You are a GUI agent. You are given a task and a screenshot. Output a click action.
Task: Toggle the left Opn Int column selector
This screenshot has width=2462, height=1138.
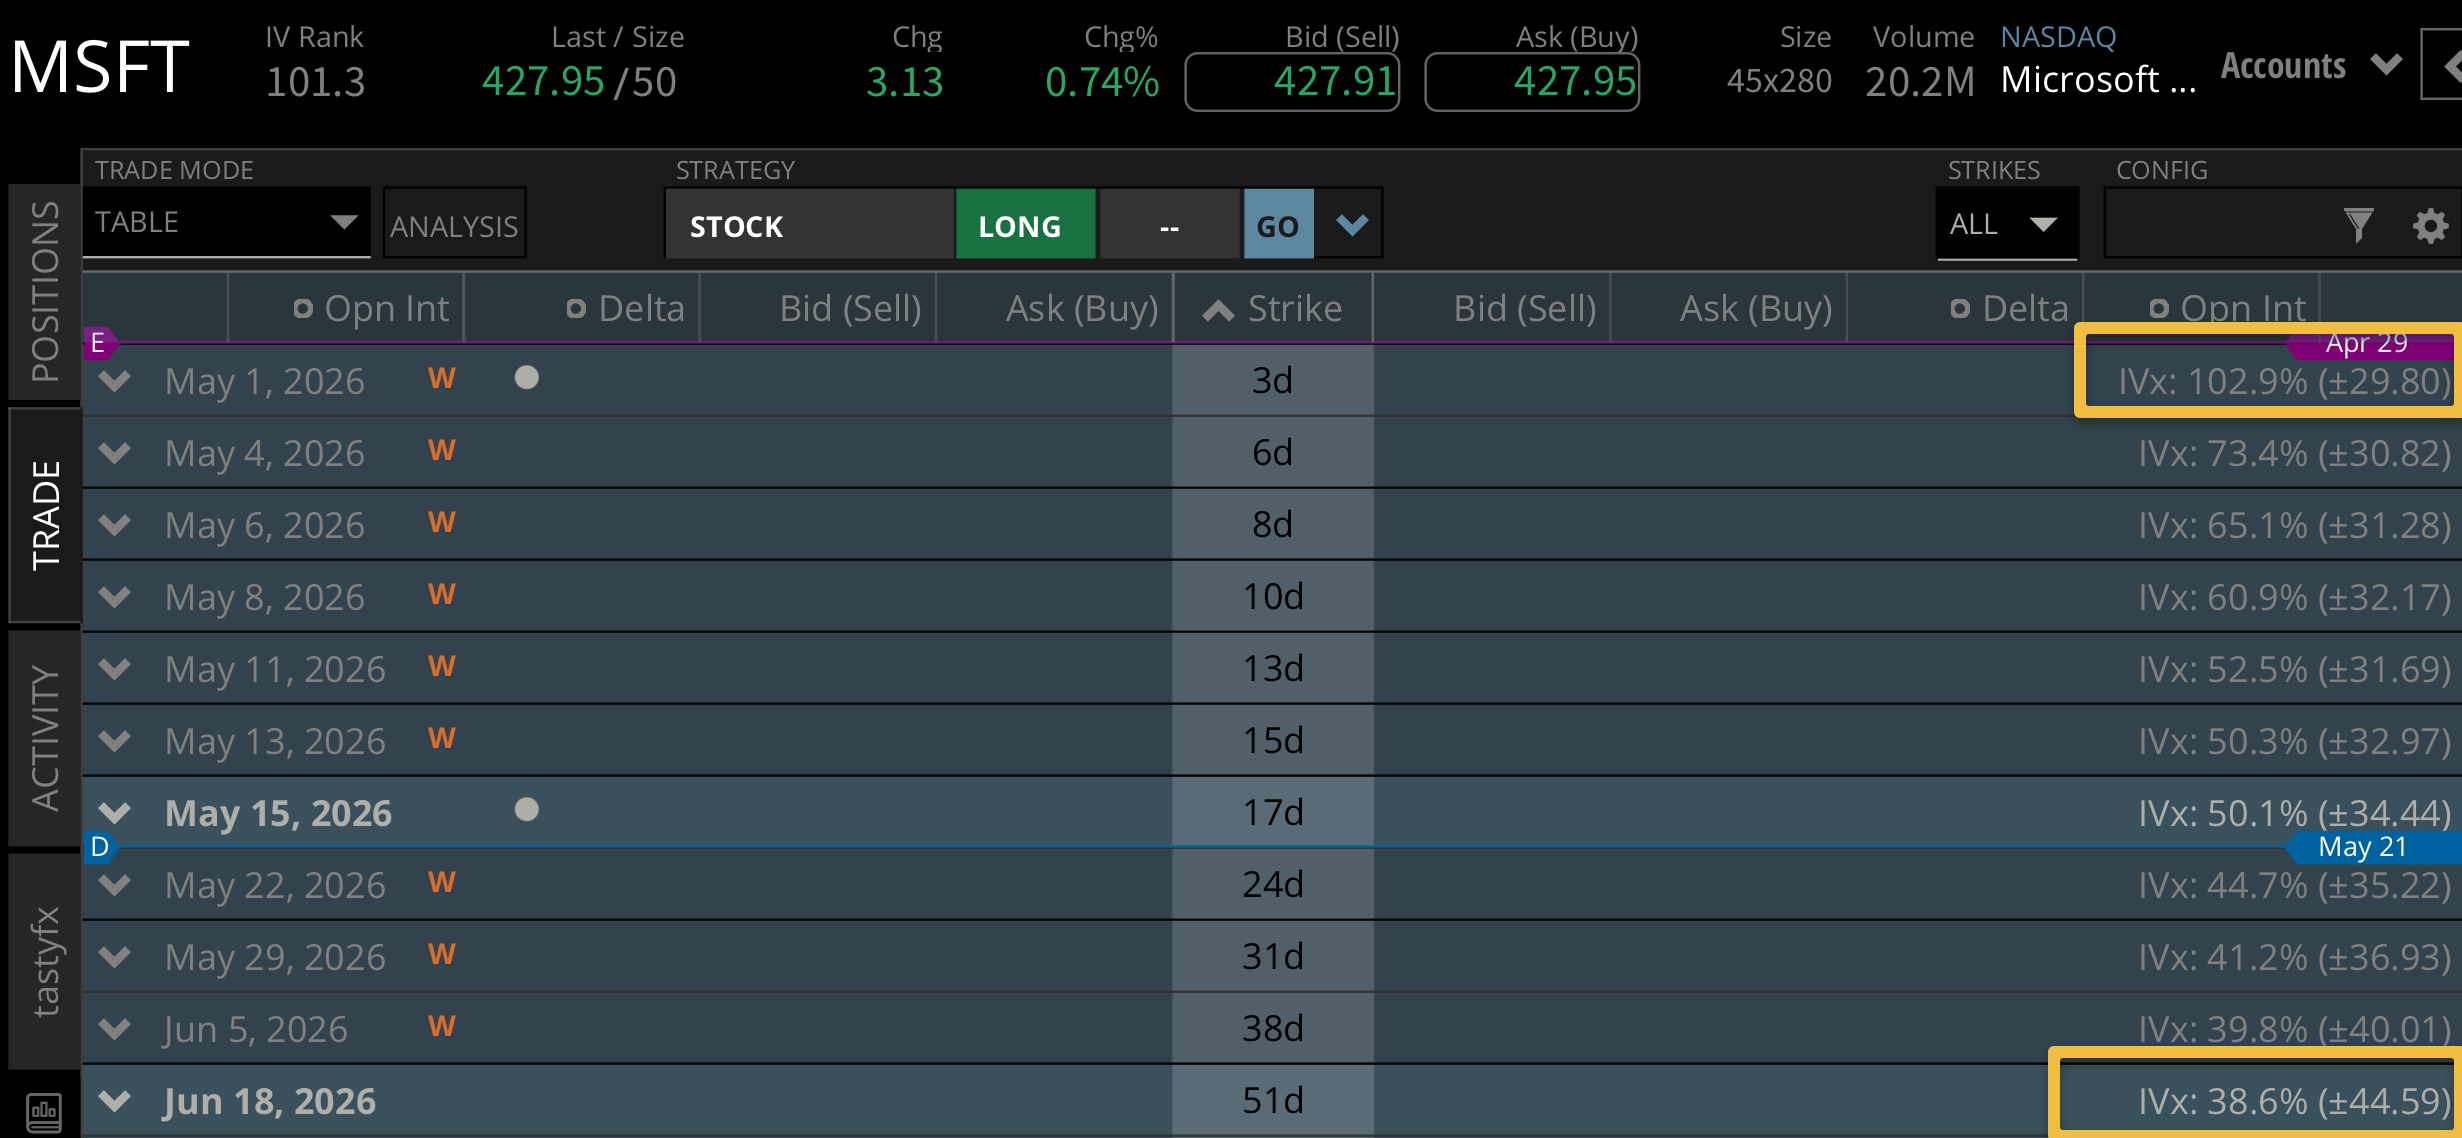coord(303,309)
